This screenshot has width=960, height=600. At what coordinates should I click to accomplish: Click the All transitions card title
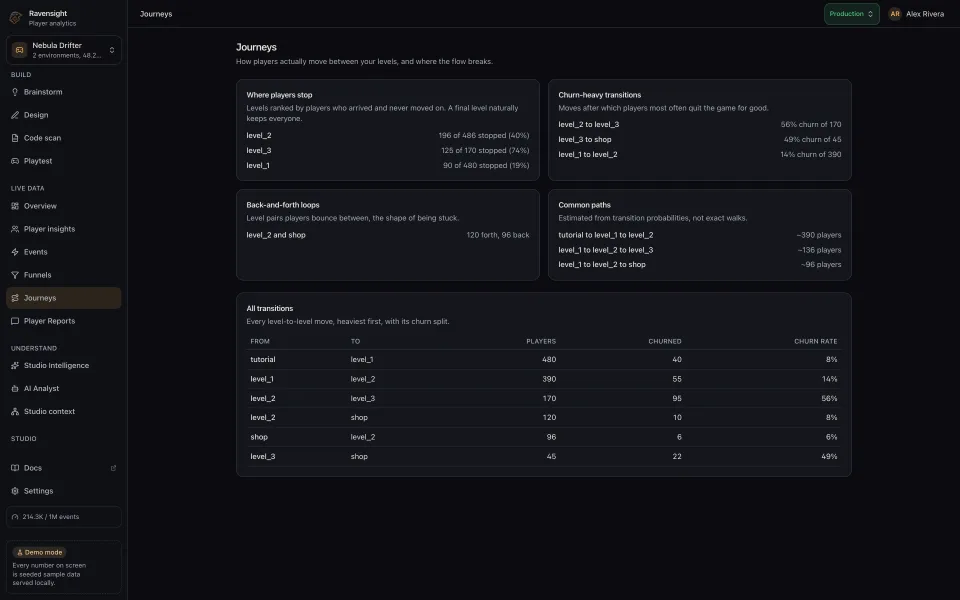(x=269, y=309)
